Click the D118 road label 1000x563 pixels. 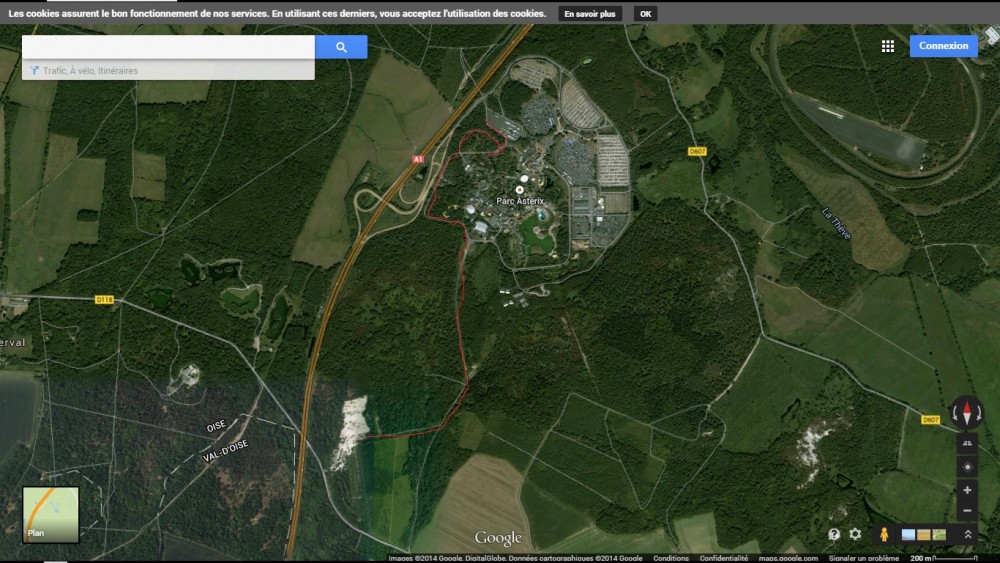[x=104, y=300]
